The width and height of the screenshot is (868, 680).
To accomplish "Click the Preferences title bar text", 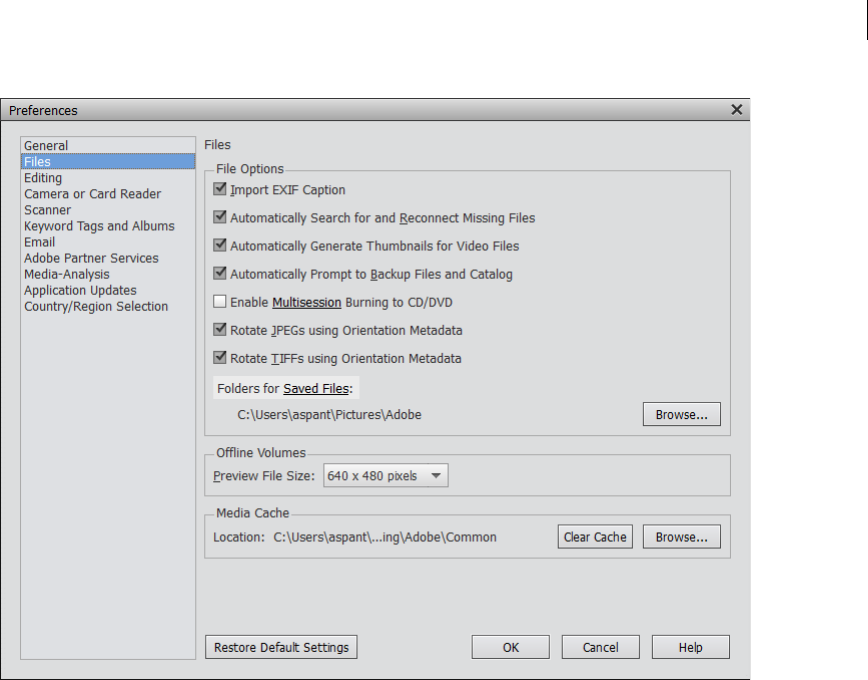I will pyautogui.click(x=43, y=111).
